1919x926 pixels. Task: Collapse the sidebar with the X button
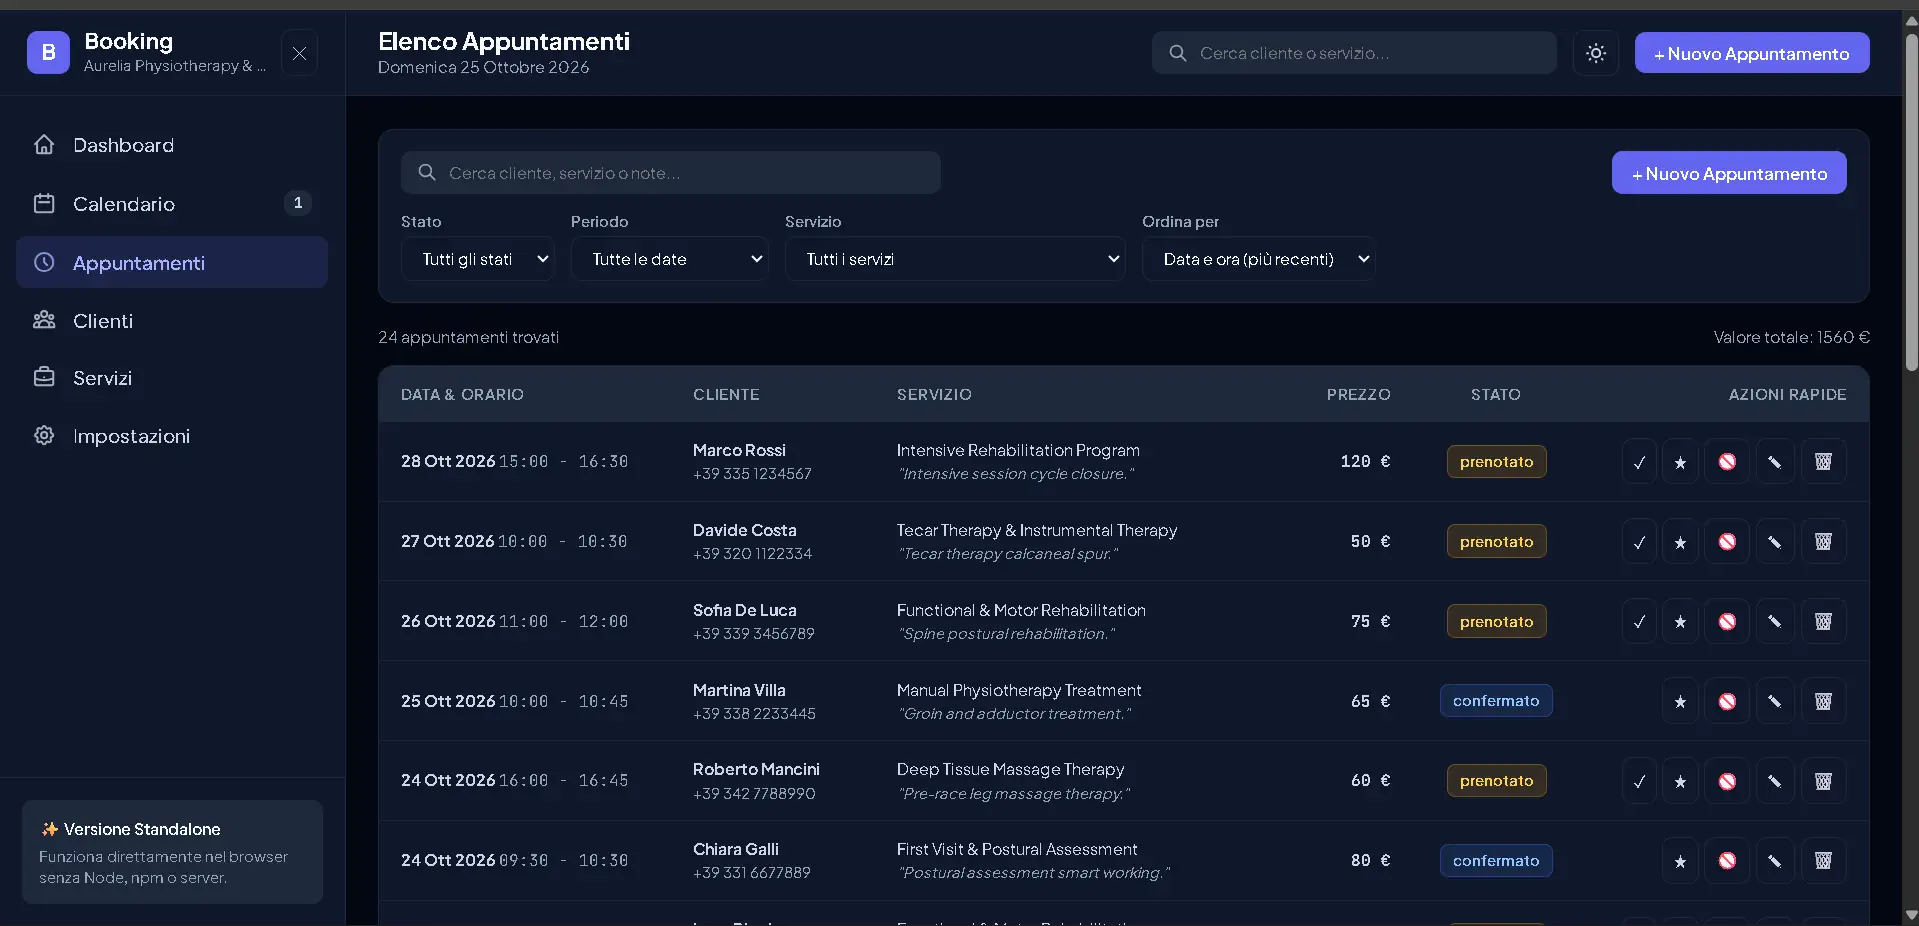pos(299,53)
